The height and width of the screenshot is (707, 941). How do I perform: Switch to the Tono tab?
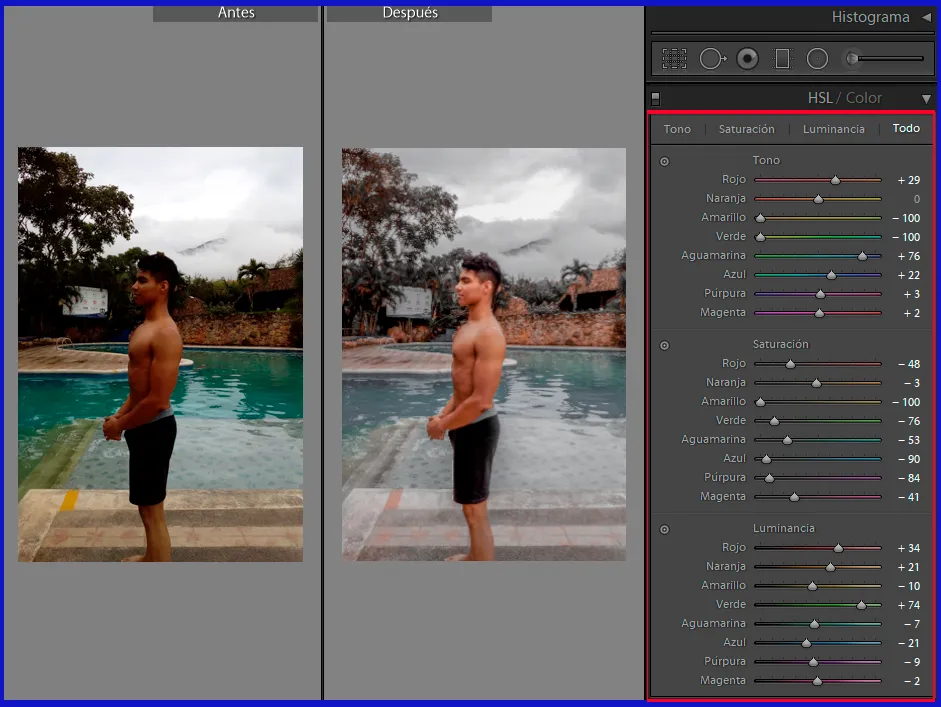677,129
